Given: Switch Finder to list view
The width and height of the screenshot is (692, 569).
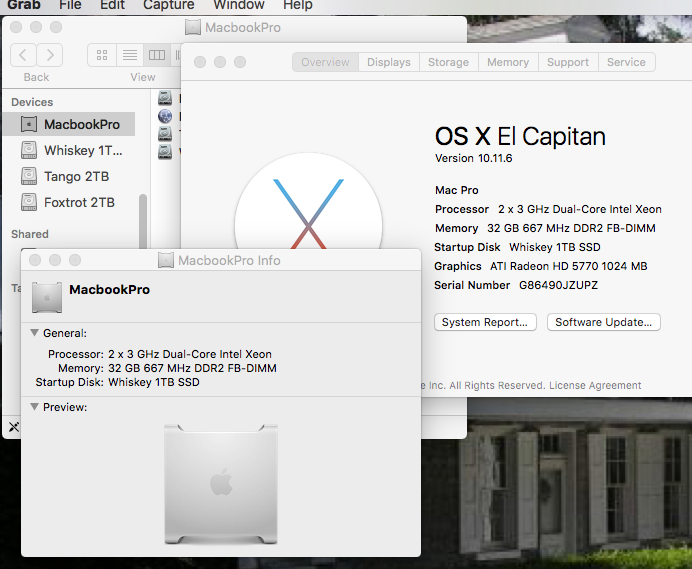Looking at the screenshot, I should click(x=130, y=55).
